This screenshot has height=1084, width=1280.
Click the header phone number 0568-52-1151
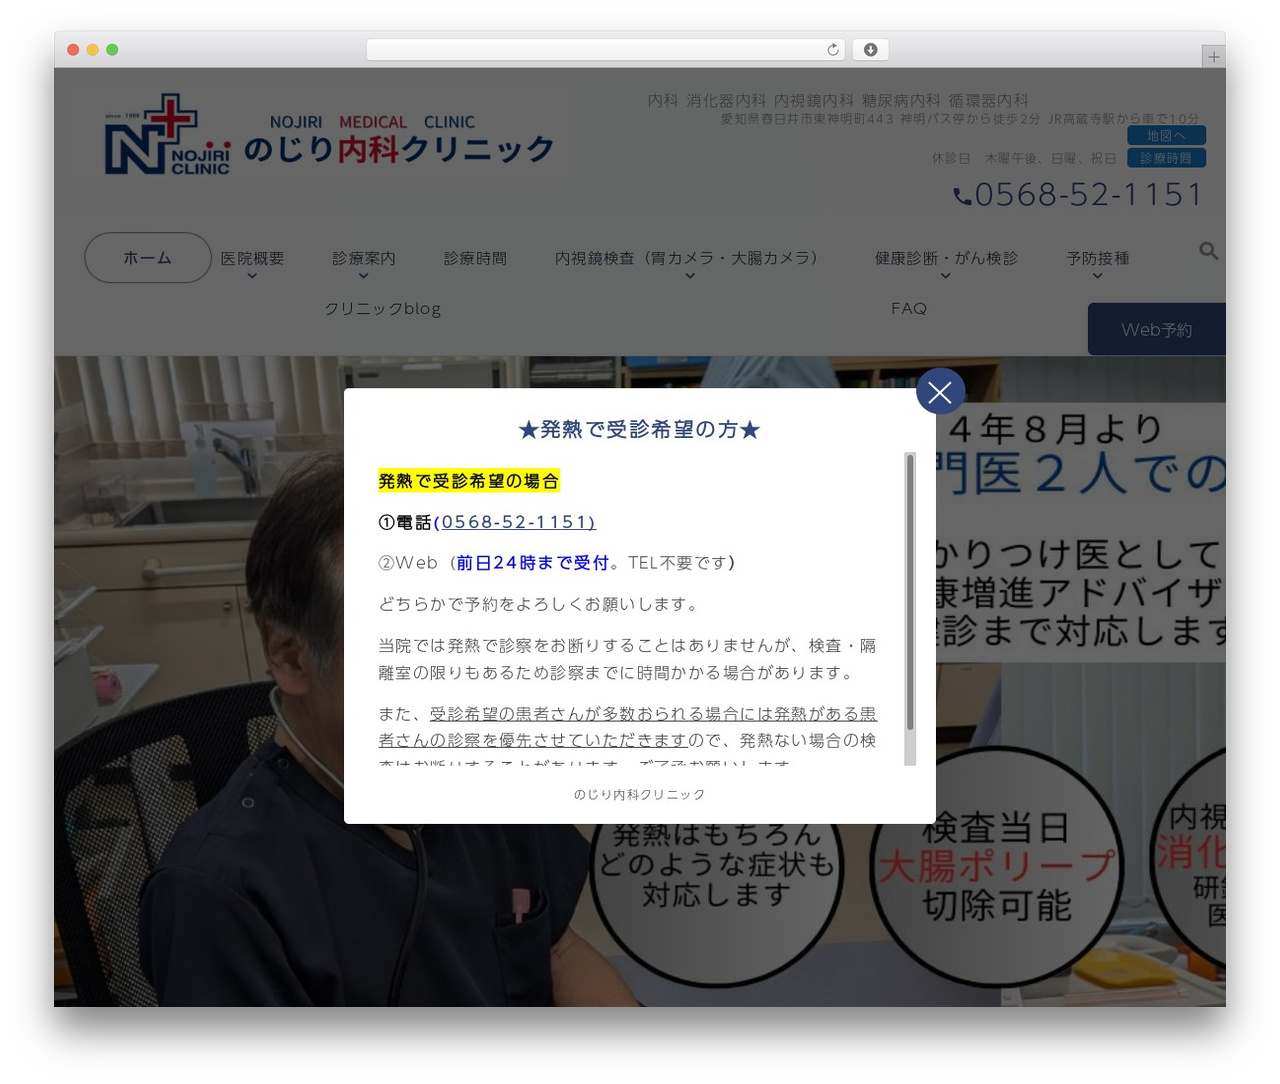point(1089,195)
